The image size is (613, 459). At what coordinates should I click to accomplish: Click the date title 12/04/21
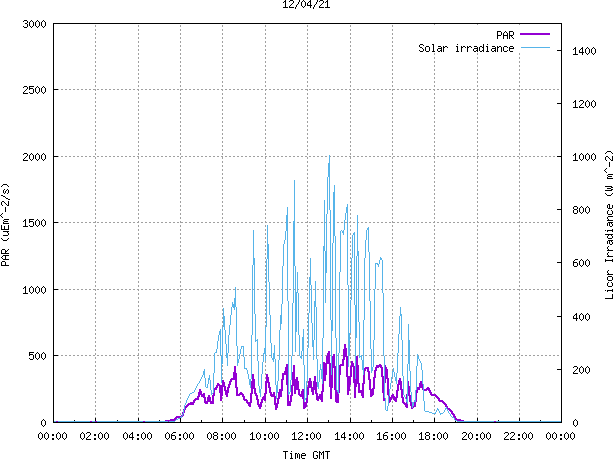pyautogui.click(x=306, y=4)
